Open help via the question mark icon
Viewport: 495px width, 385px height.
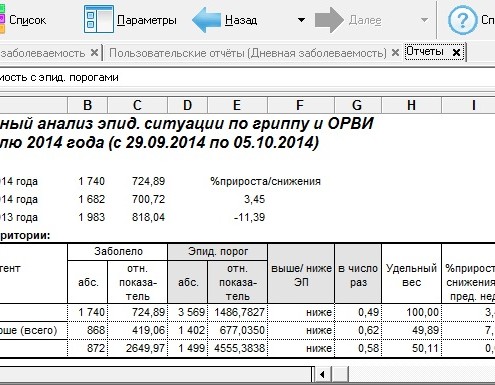(x=463, y=20)
